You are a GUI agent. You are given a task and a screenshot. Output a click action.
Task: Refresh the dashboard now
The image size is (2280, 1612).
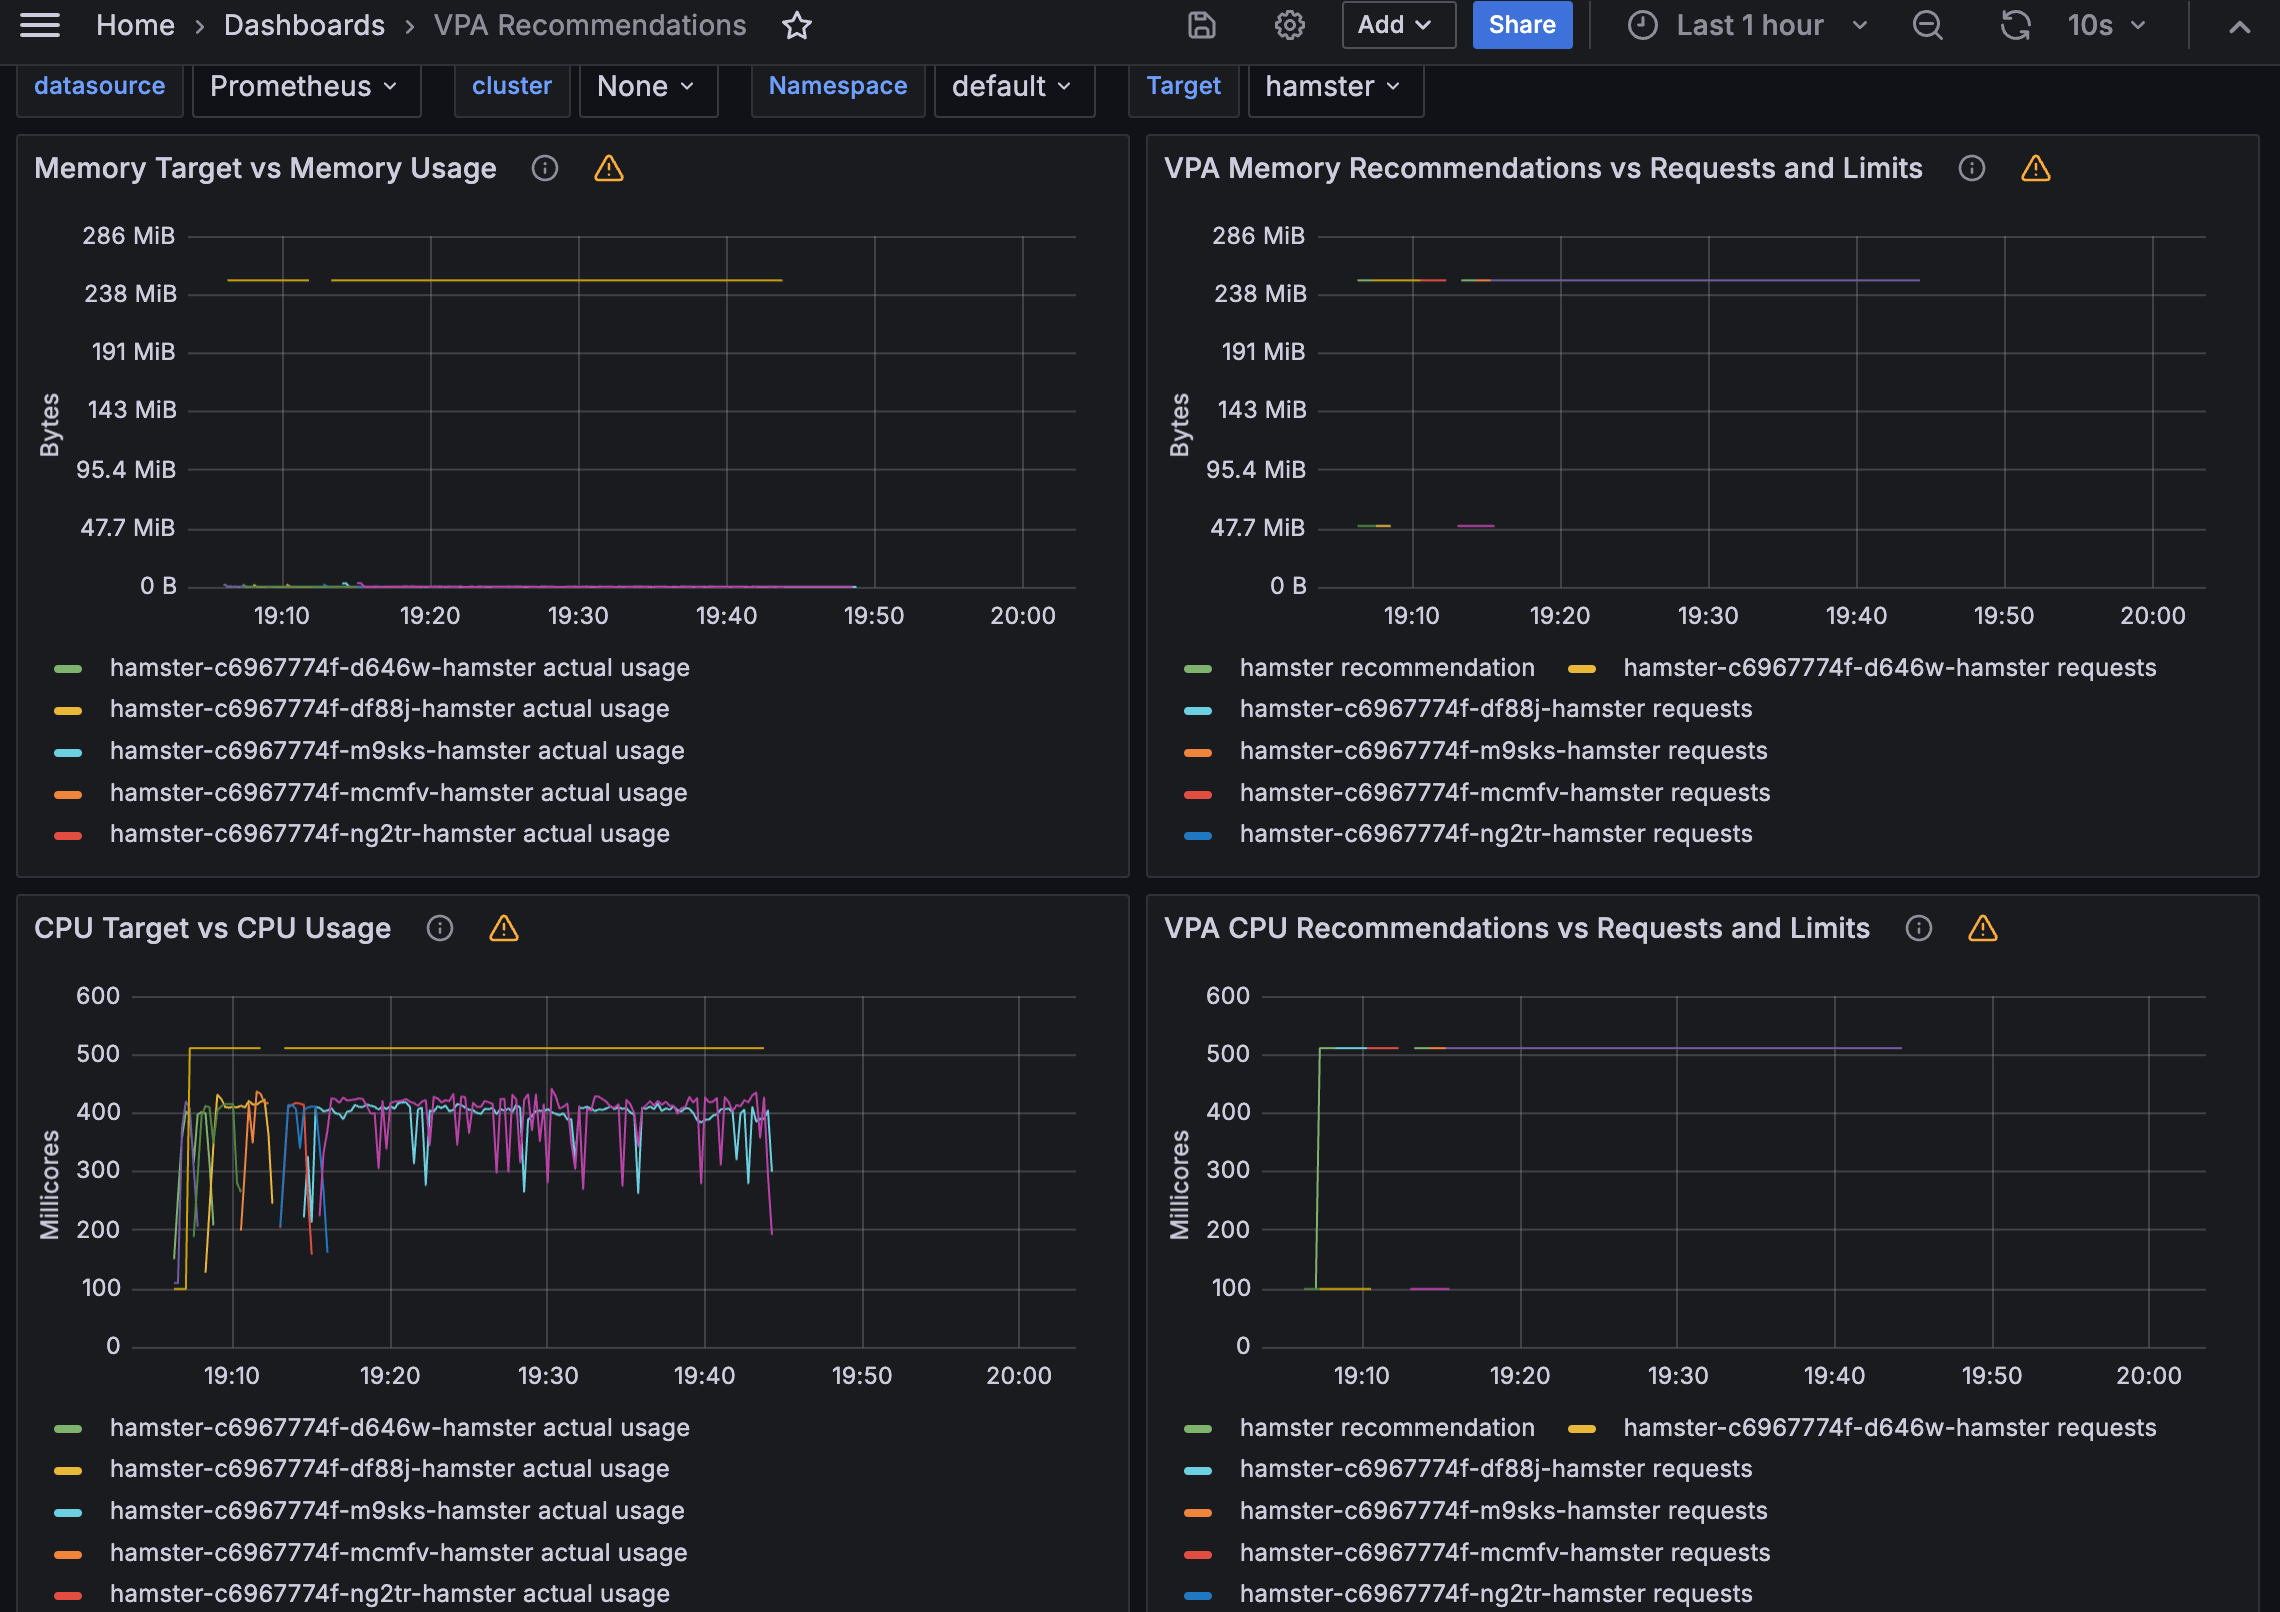click(2015, 25)
